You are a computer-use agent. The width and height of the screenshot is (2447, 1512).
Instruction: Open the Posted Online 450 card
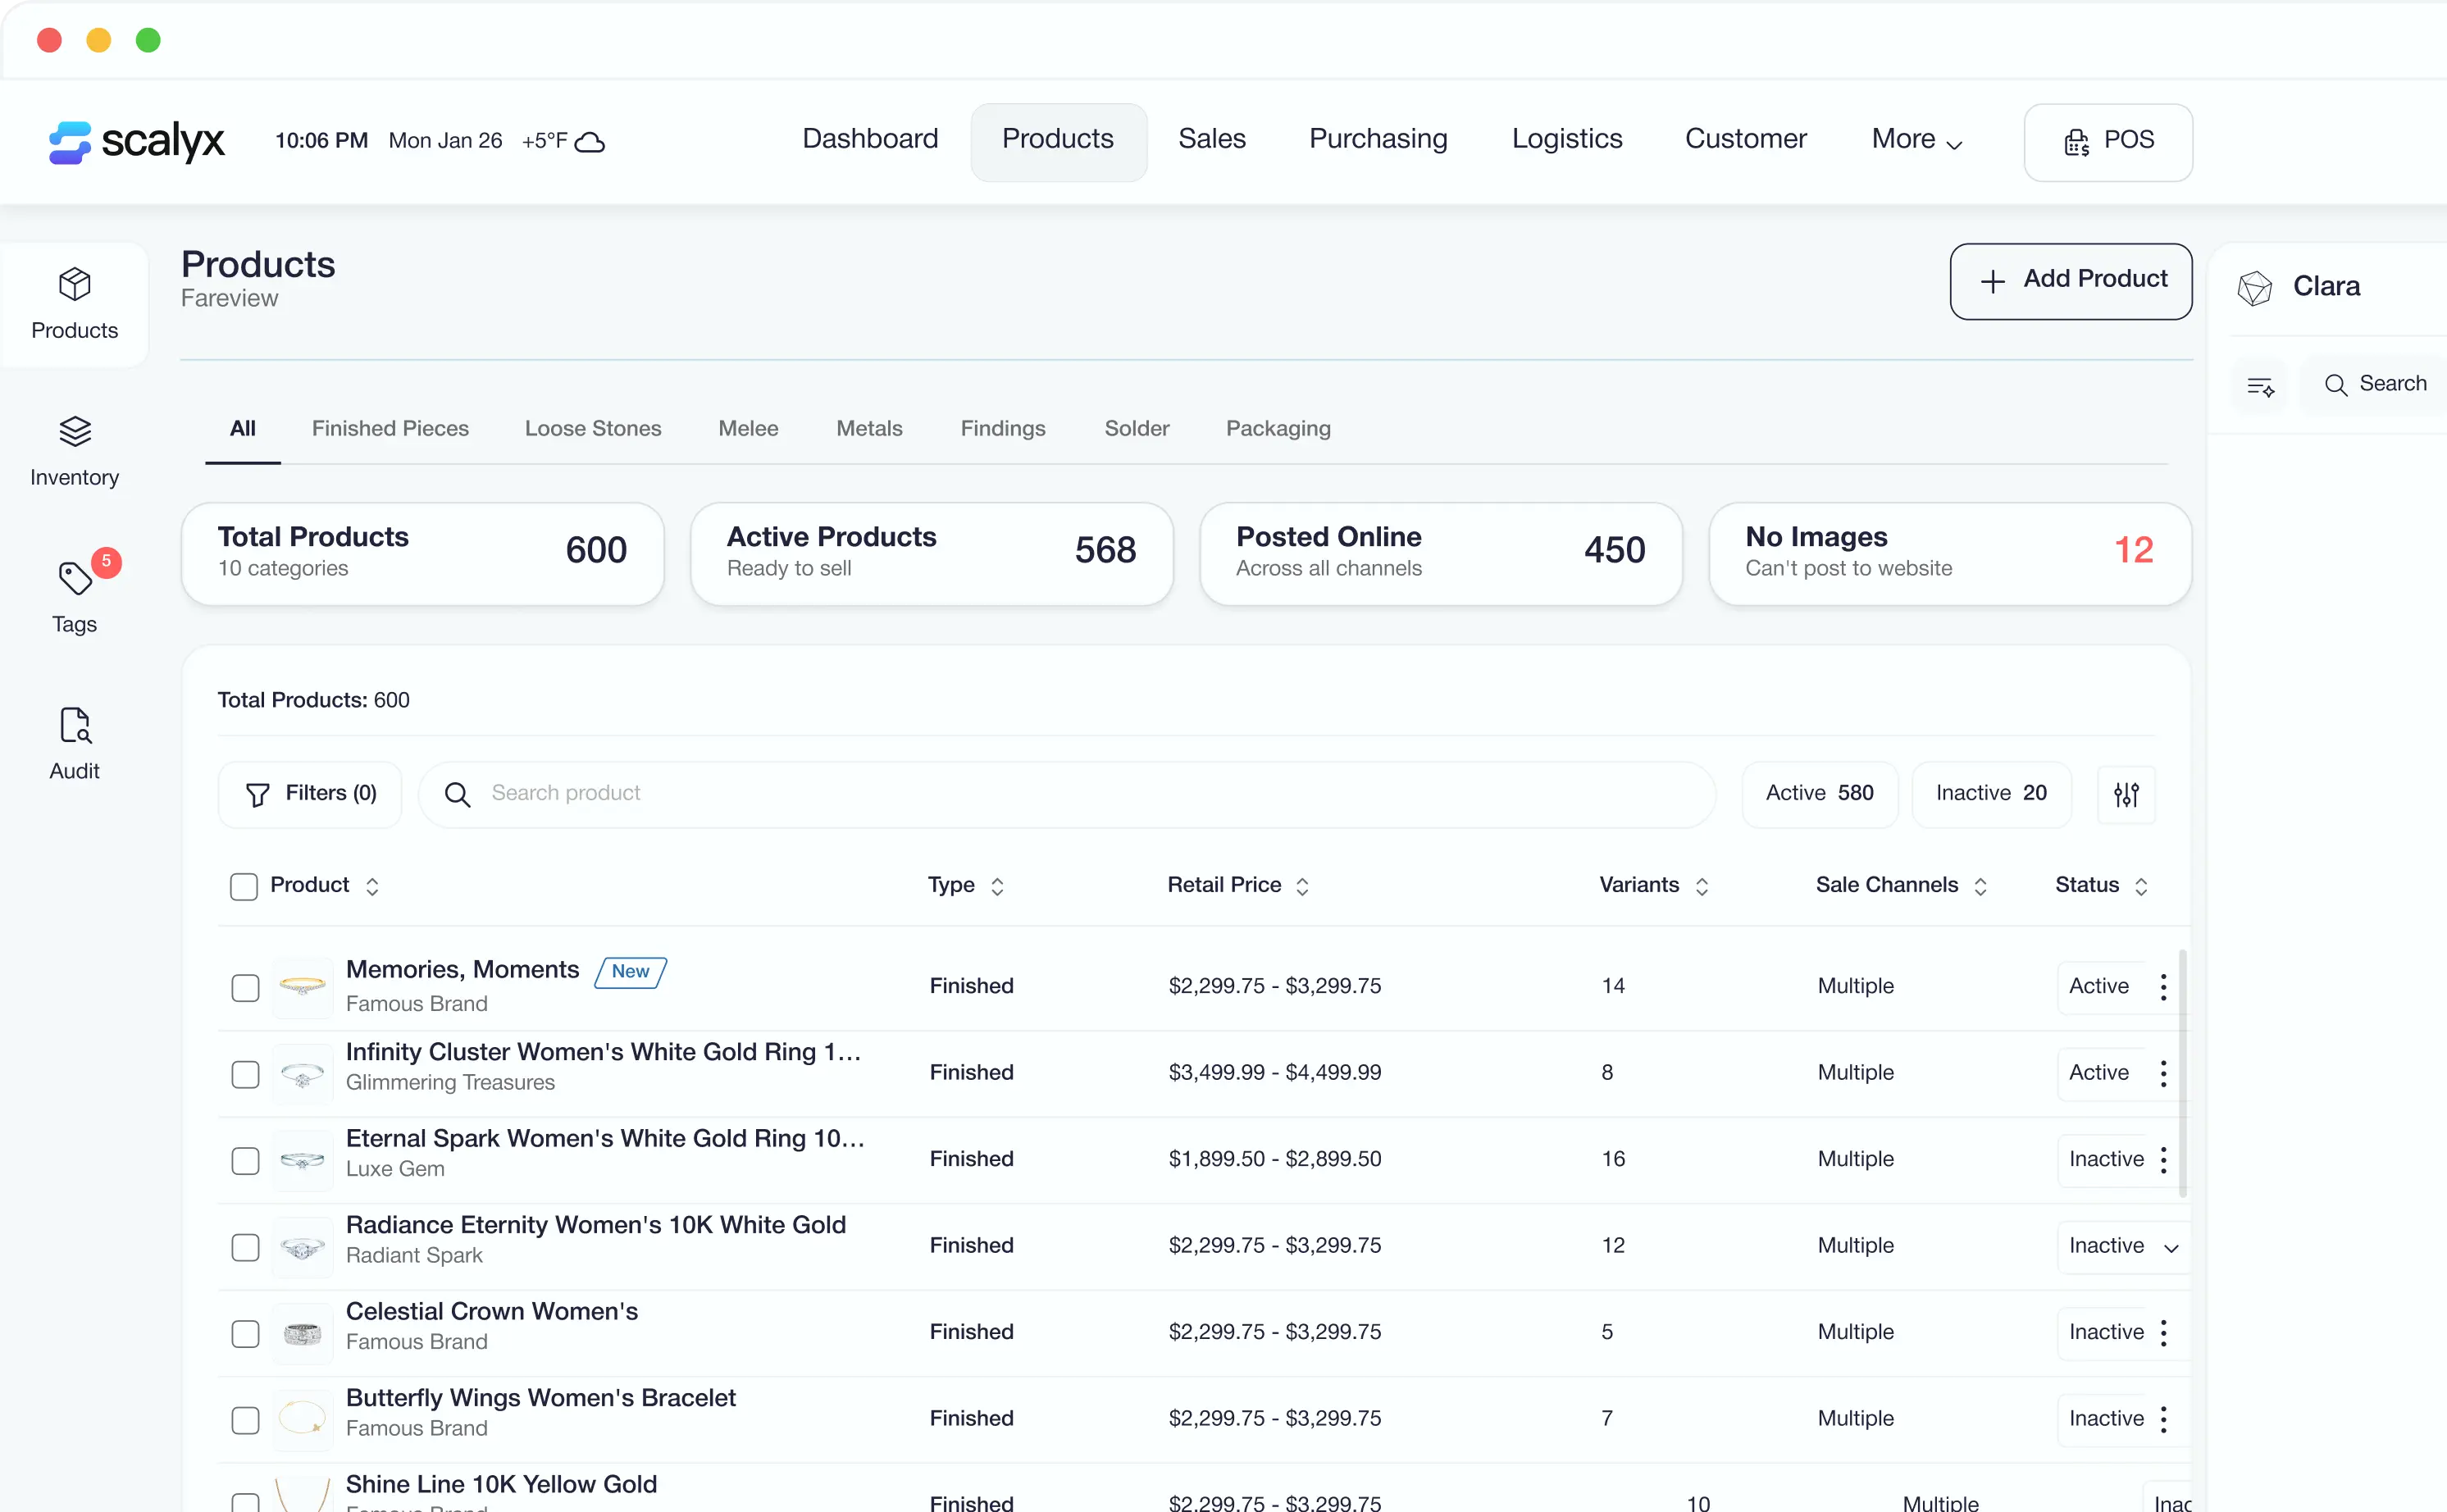(1440, 553)
